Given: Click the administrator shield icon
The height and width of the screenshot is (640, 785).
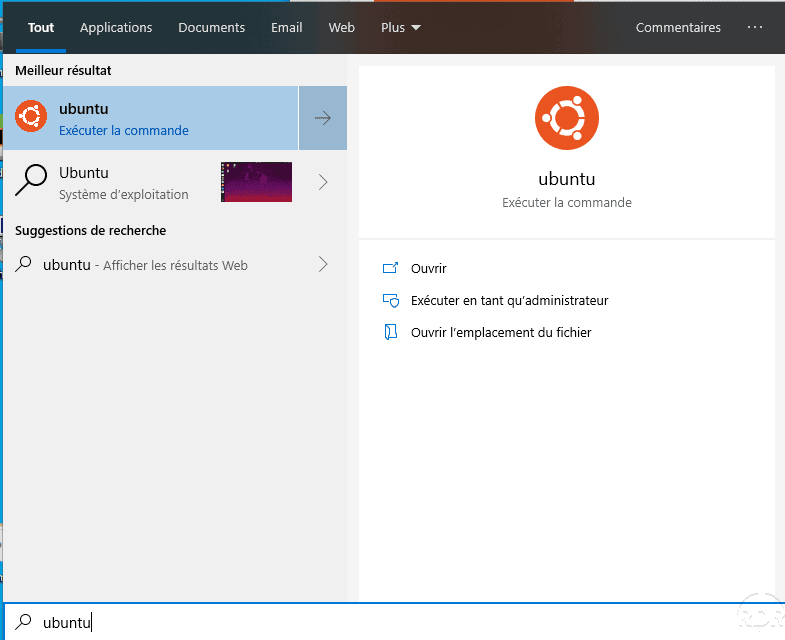Looking at the screenshot, I should coord(390,300).
